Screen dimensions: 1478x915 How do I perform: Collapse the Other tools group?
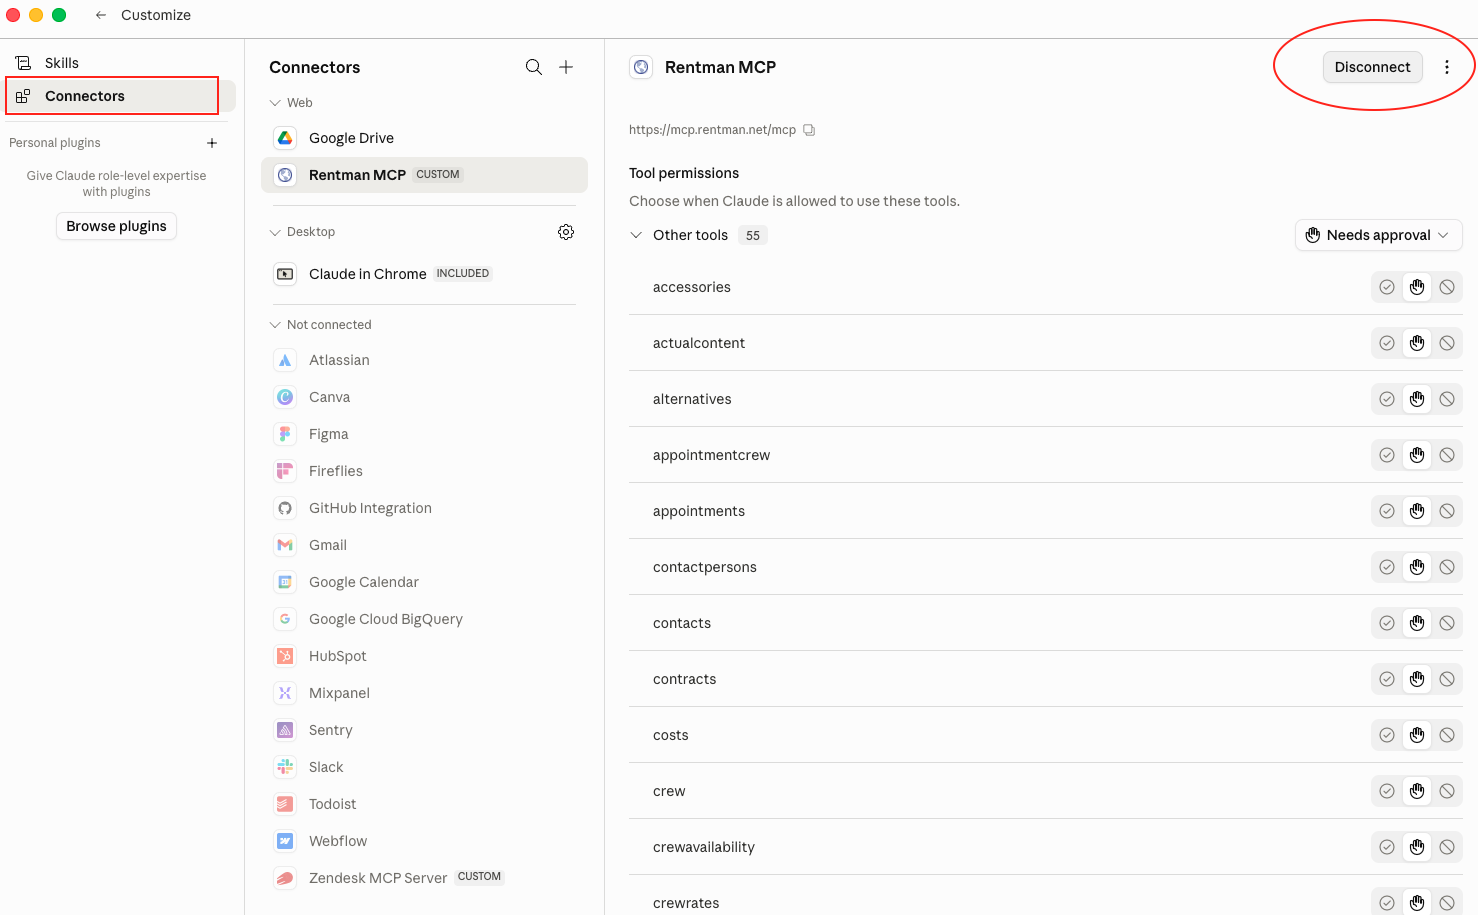[x=636, y=235]
